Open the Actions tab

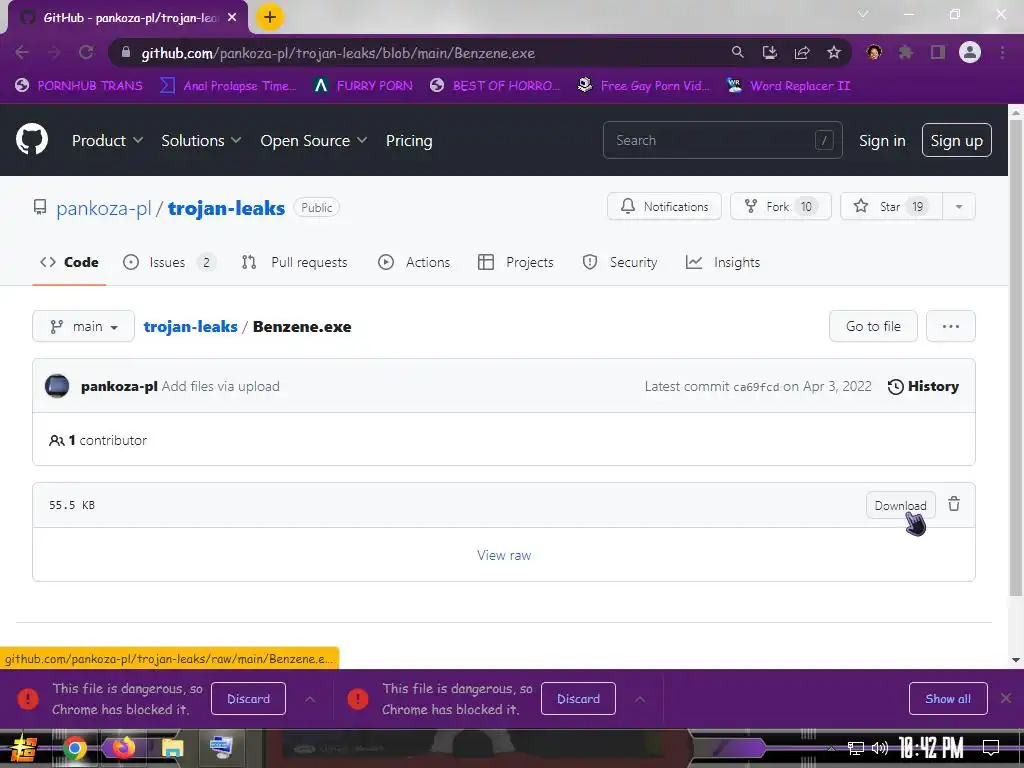pyautogui.click(x=414, y=262)
